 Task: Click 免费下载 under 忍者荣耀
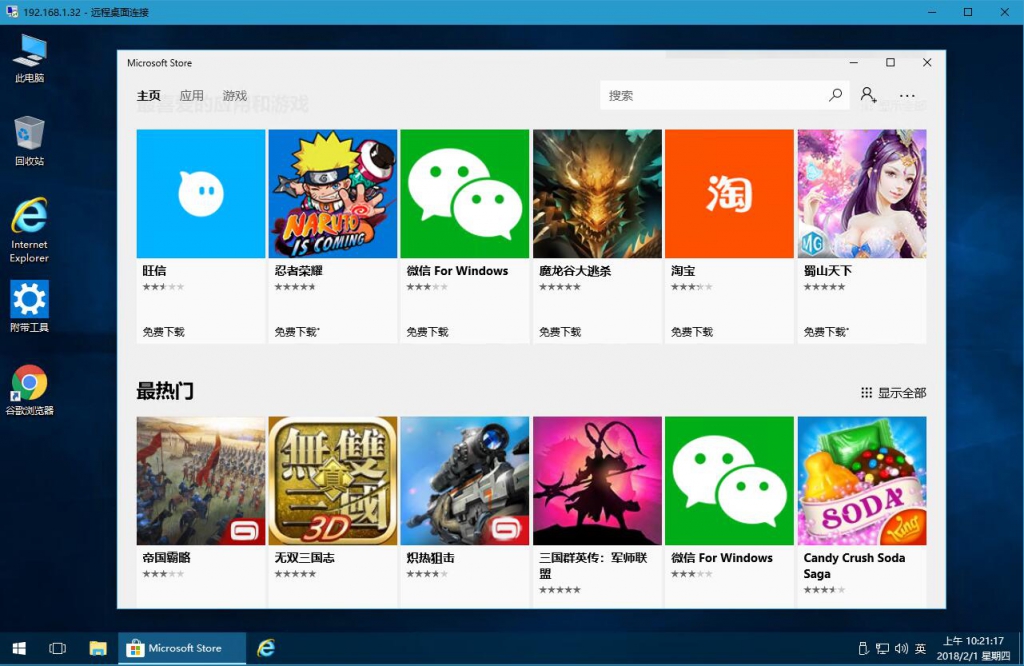pyautogui.click(x=296, y=332)
